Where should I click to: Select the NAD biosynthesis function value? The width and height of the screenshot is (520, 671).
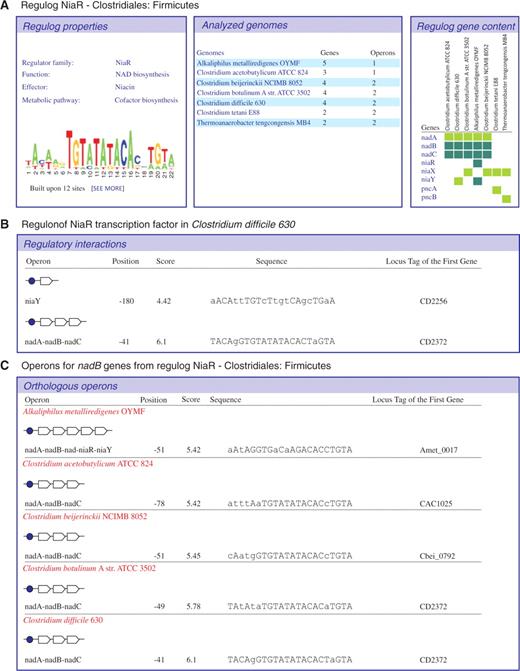[142, 74]
